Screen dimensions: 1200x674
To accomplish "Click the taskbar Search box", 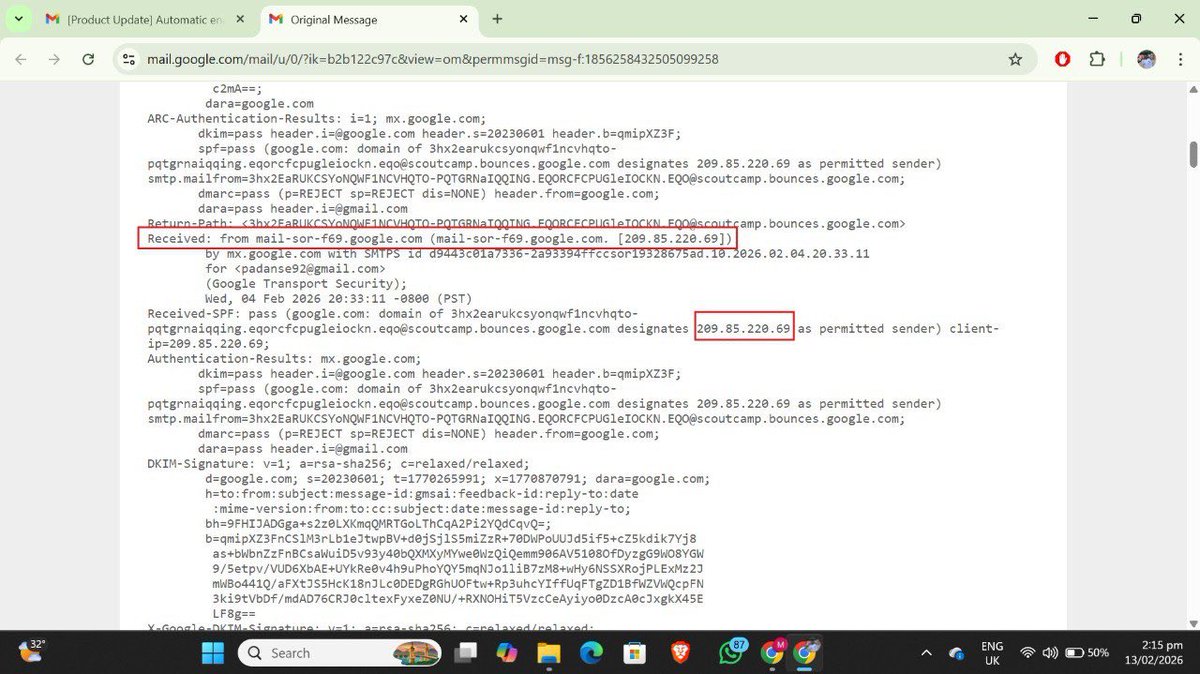I will pos(342,653).
